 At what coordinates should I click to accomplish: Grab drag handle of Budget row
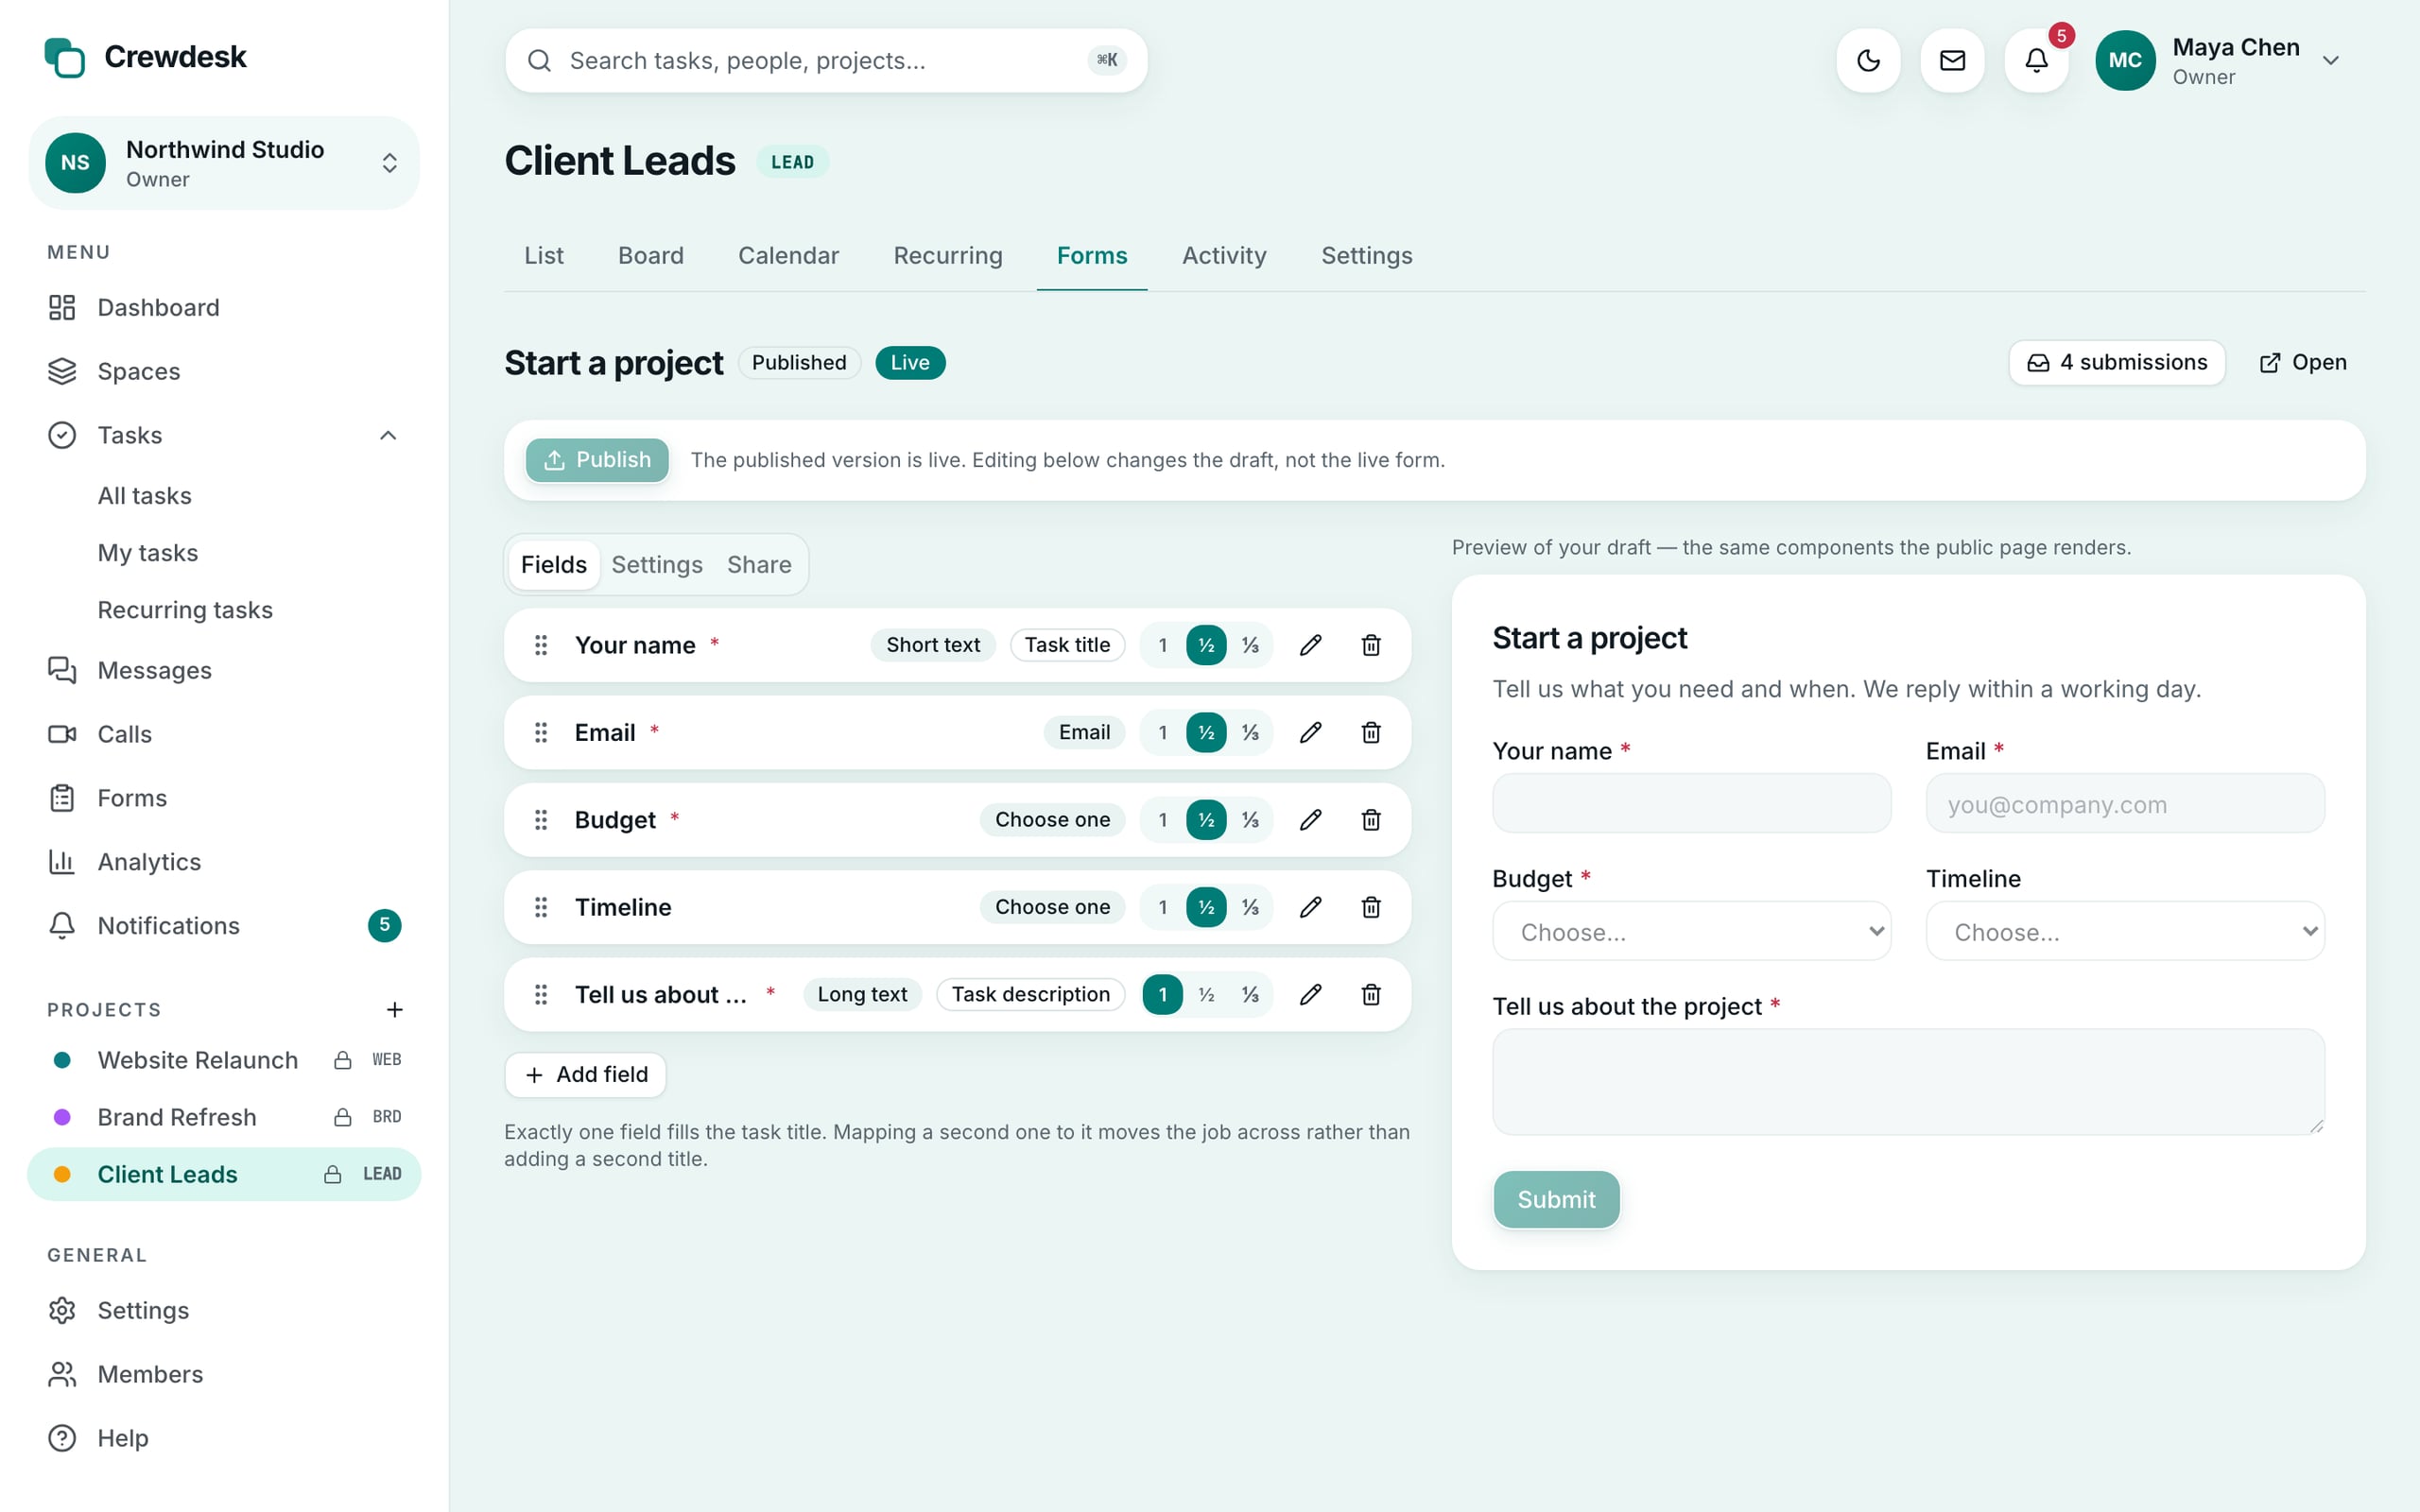(541, 820)
